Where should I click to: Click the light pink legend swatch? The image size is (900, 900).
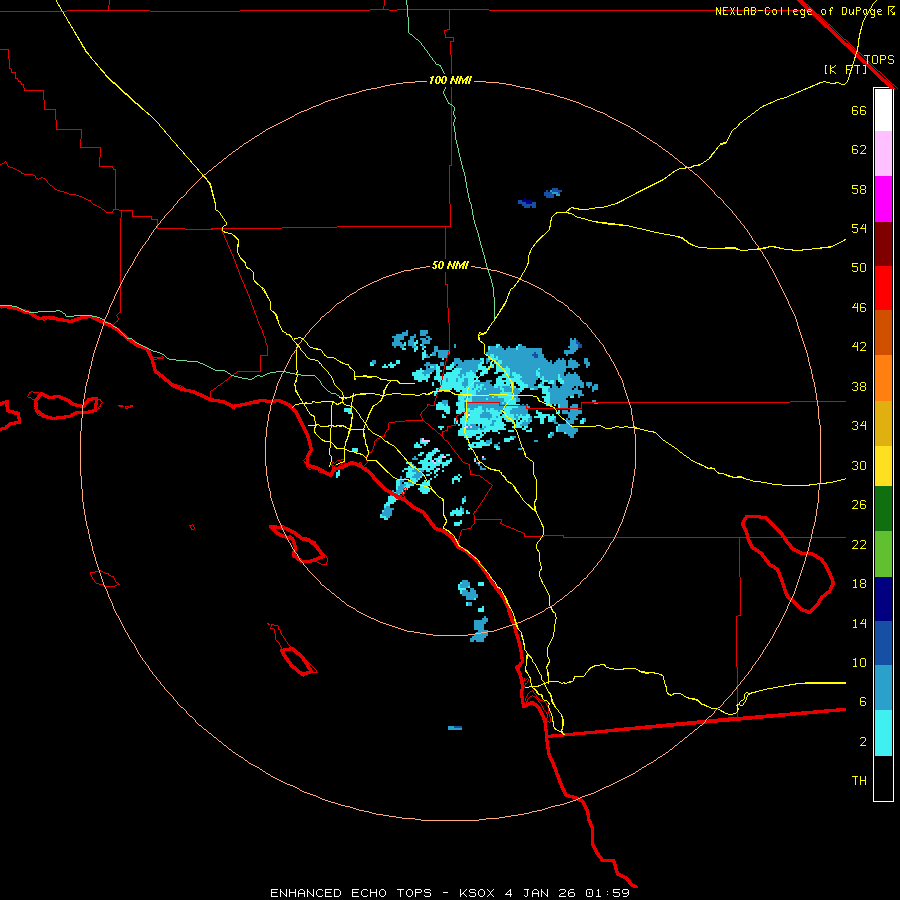(x=883, y=154)
